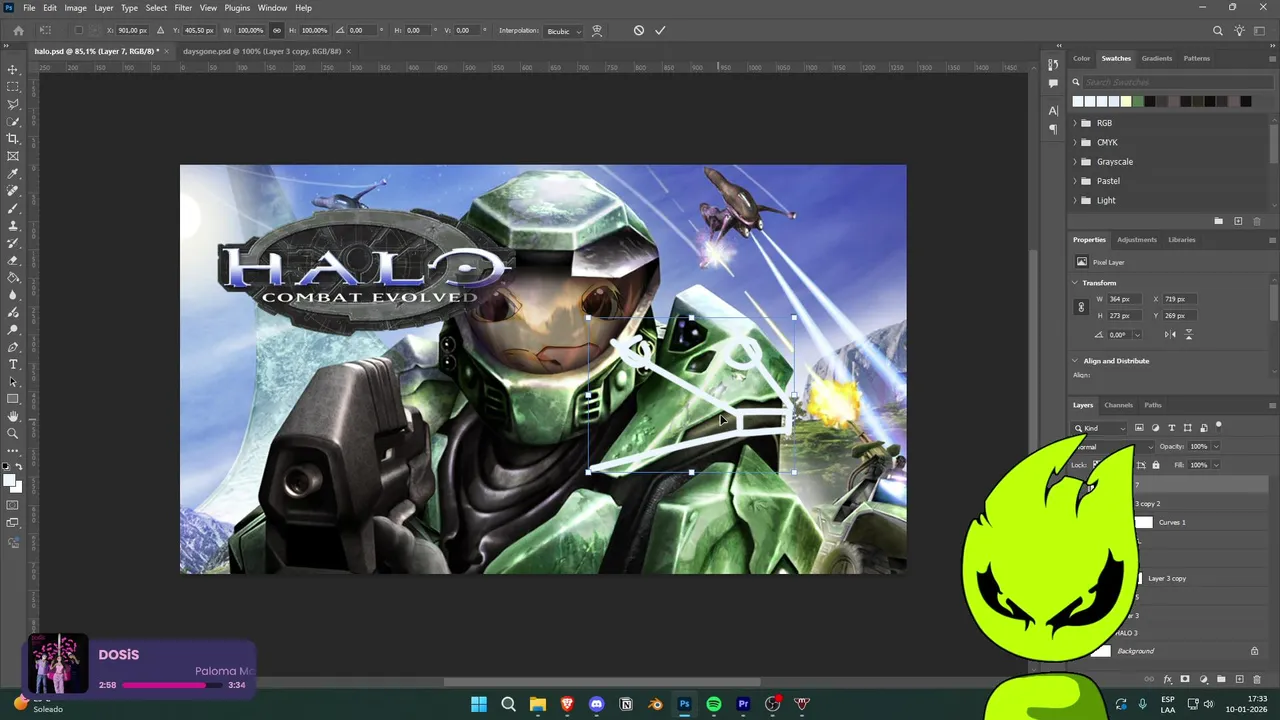Switch to the Adjustments tab

point(1137,240)
